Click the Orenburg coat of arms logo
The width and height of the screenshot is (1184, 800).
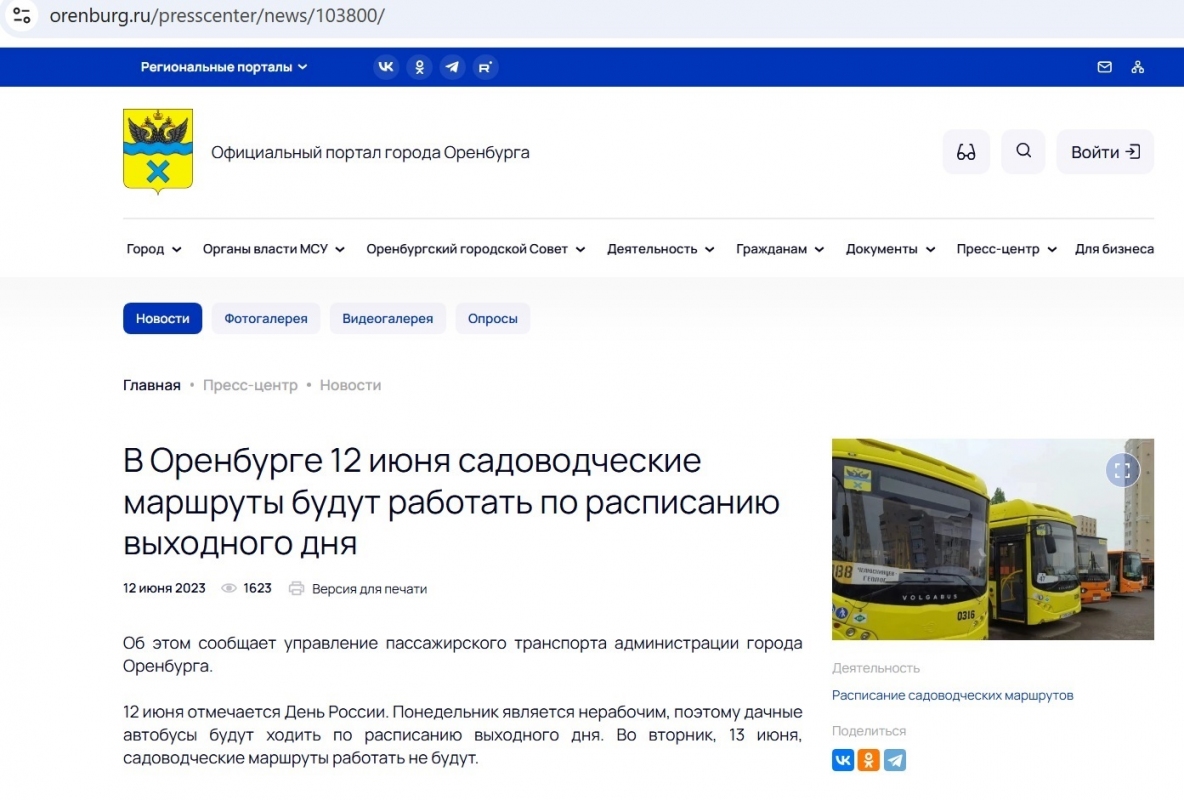click(x=158, y=150)
